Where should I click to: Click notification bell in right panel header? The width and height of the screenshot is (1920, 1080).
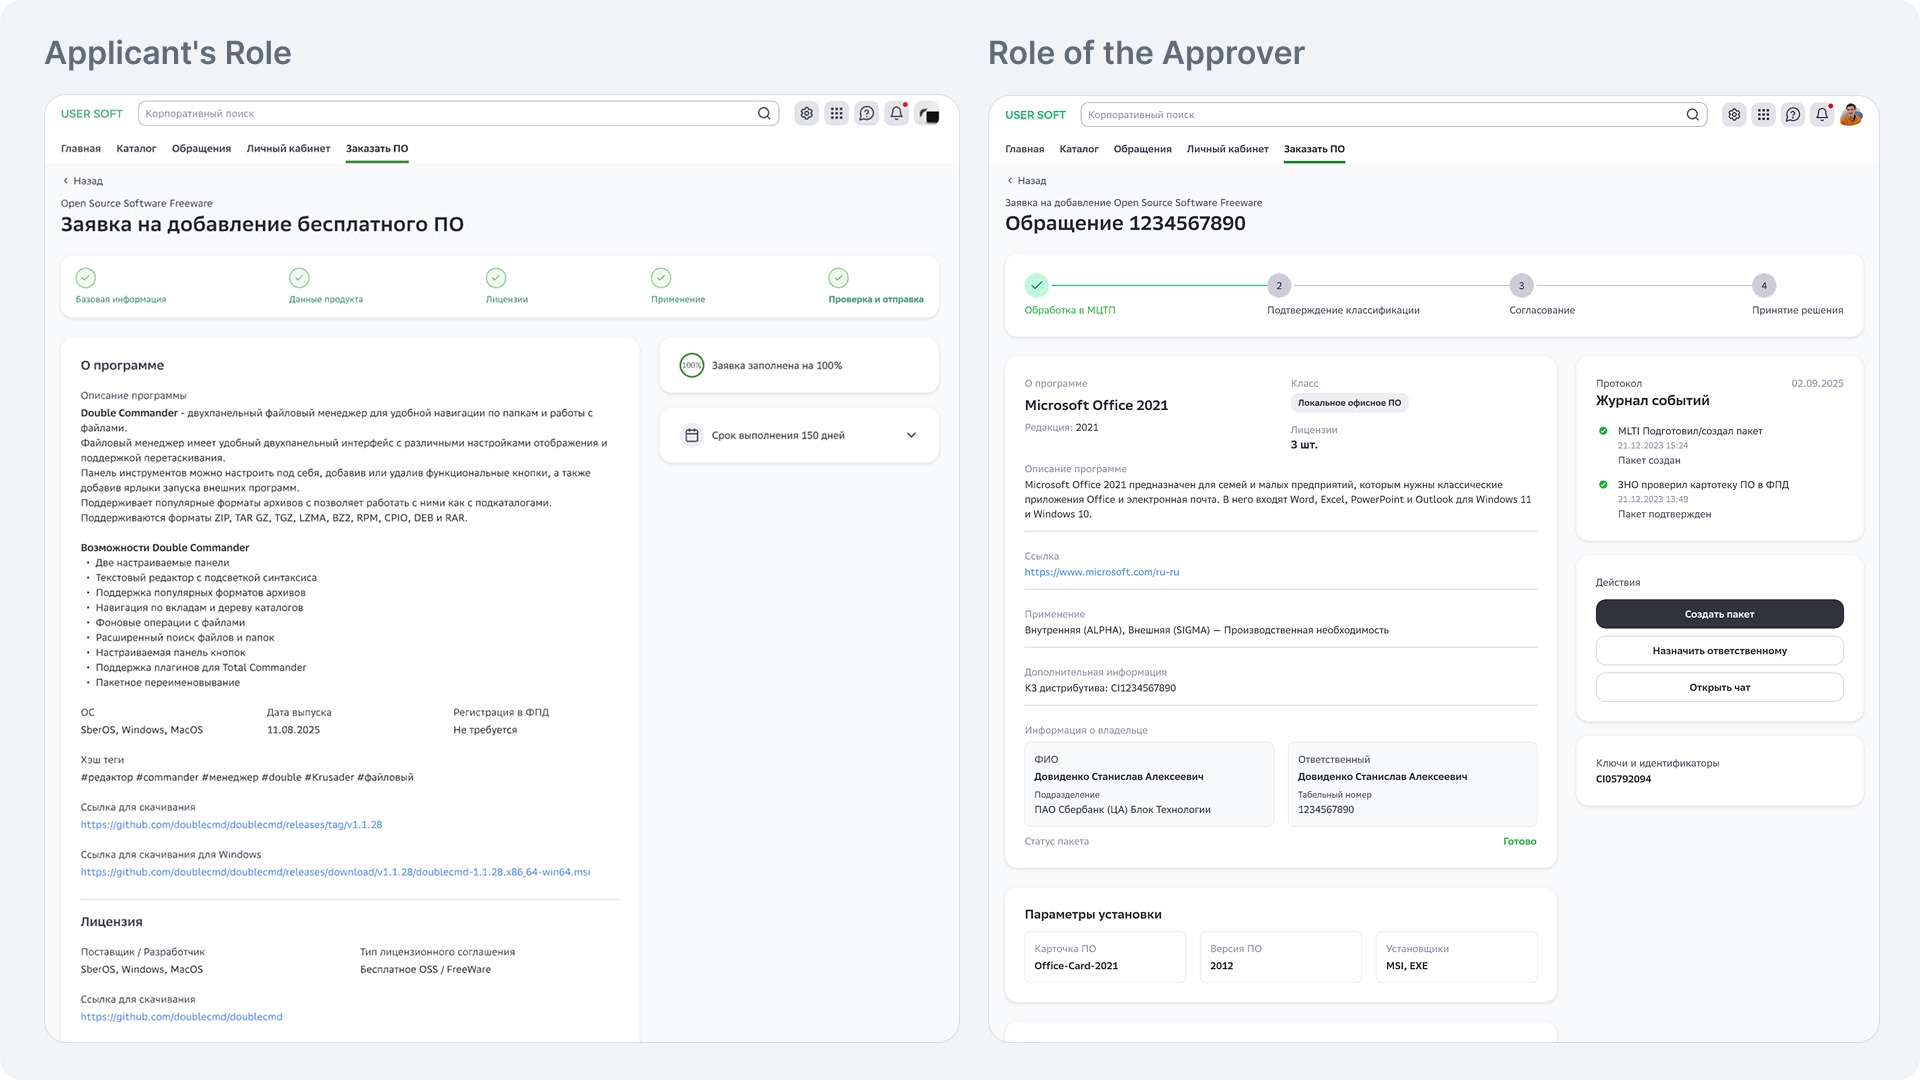coord(1822,115)
